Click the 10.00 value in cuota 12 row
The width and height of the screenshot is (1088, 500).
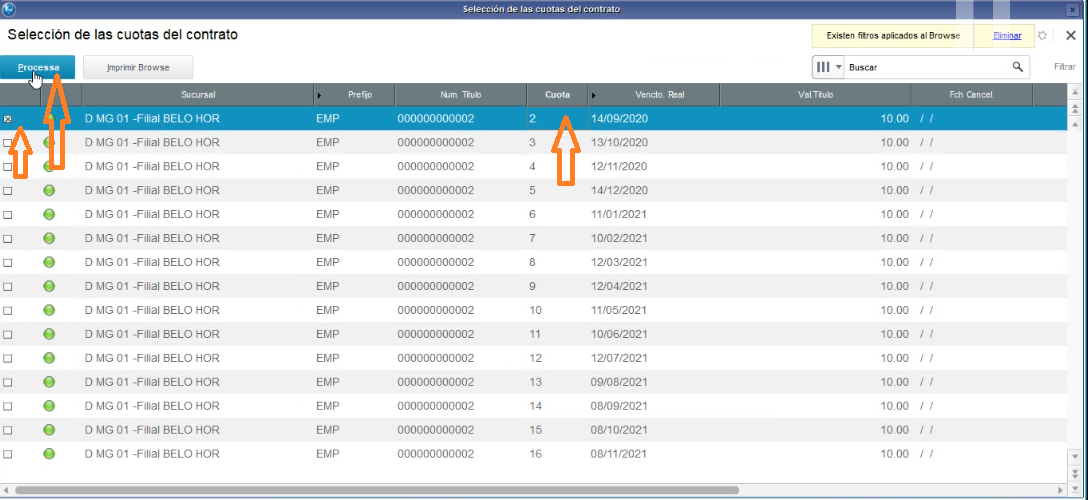click(x=894, y=358)
